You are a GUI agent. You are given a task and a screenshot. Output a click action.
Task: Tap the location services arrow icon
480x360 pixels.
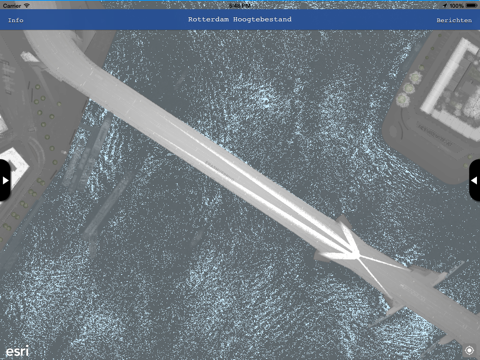(x=445, y=6)
